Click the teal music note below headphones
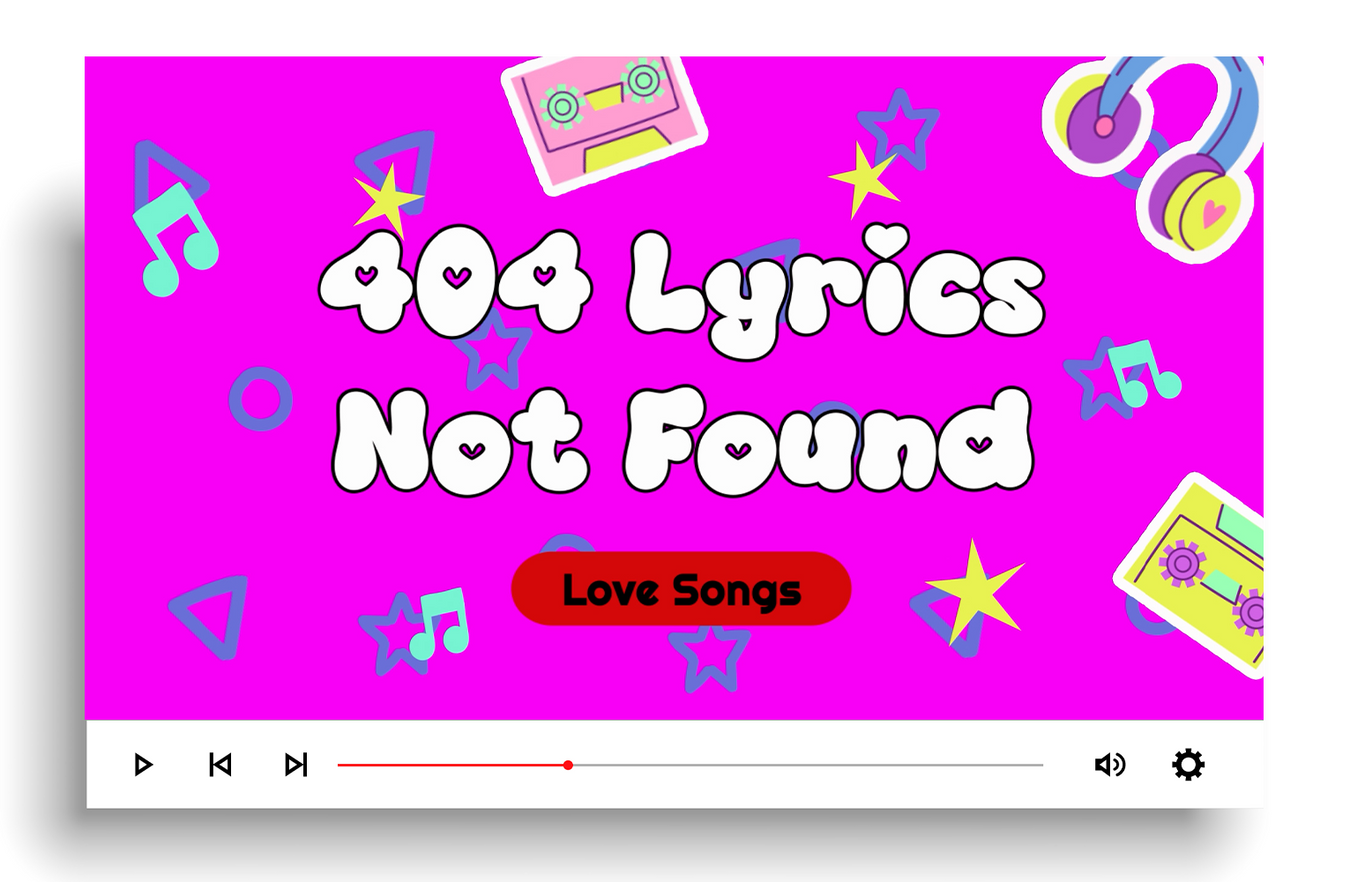The image size is (1350, 882). click(x=1143, y=372)
